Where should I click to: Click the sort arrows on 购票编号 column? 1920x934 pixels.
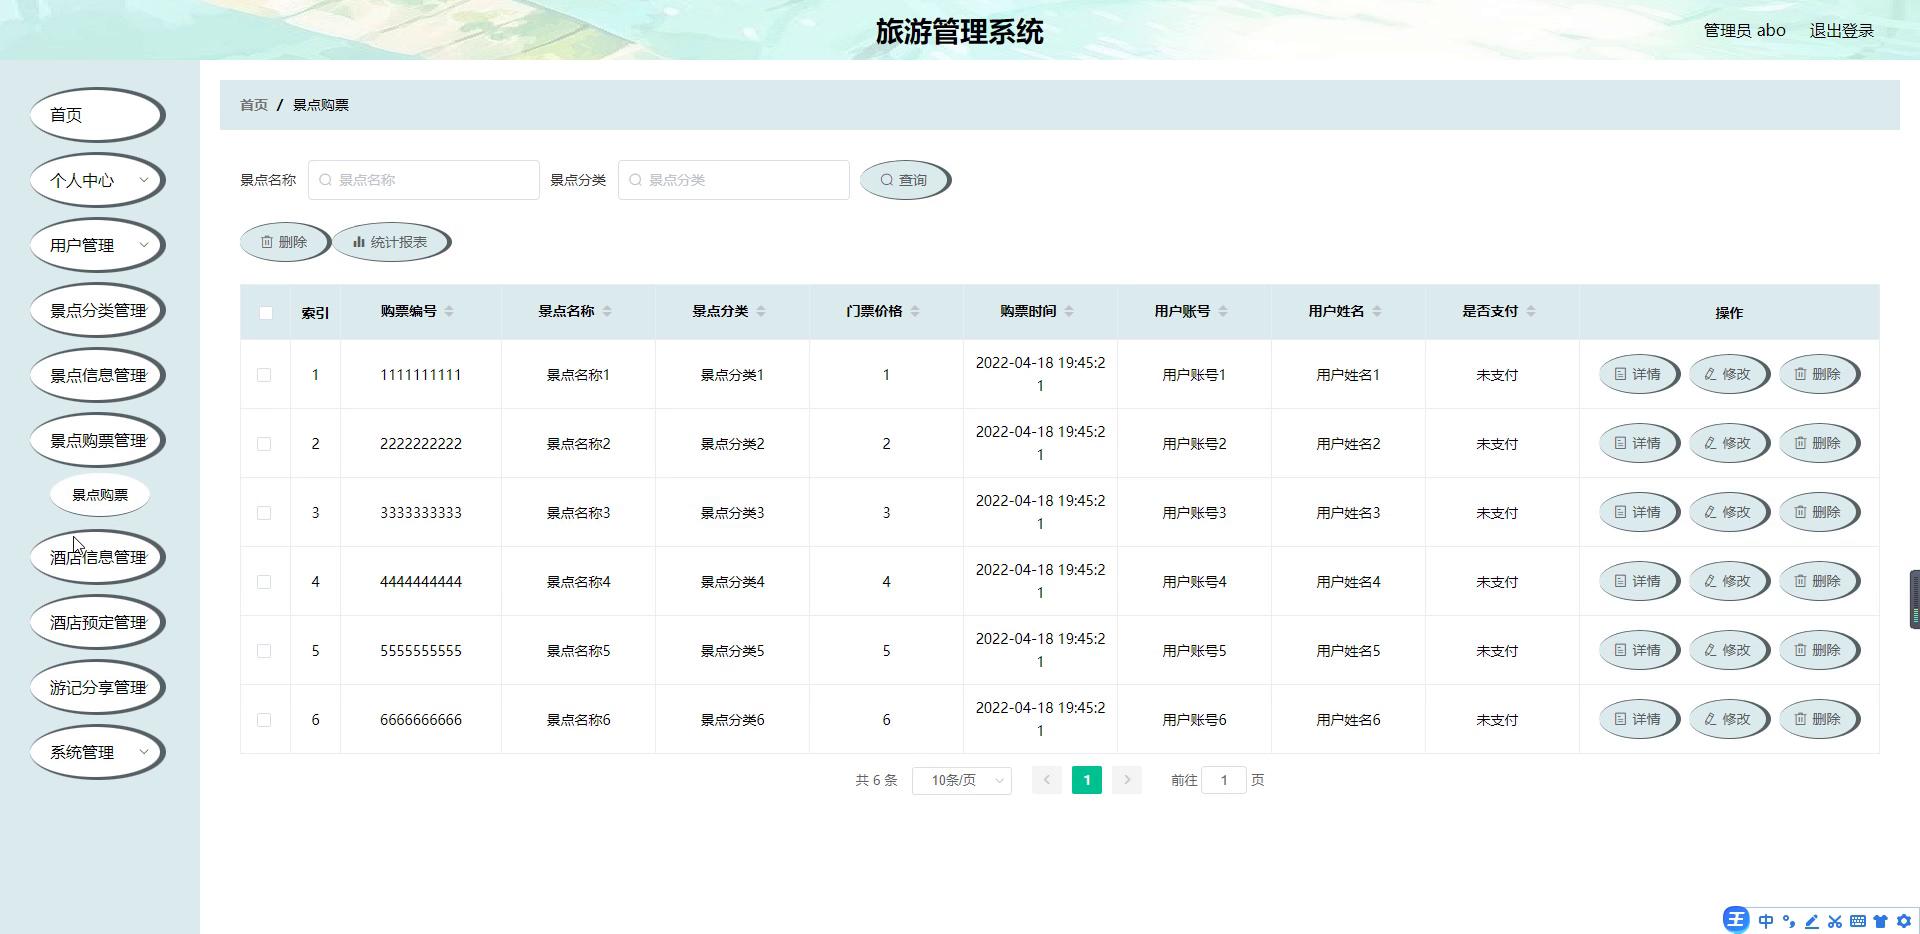point(449,312)
